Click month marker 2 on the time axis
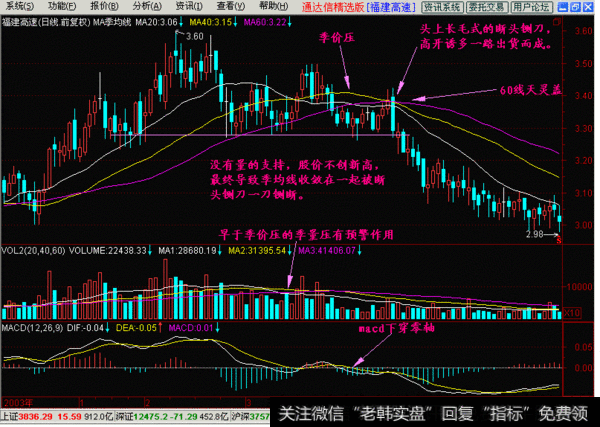 (x=148, y=403)
